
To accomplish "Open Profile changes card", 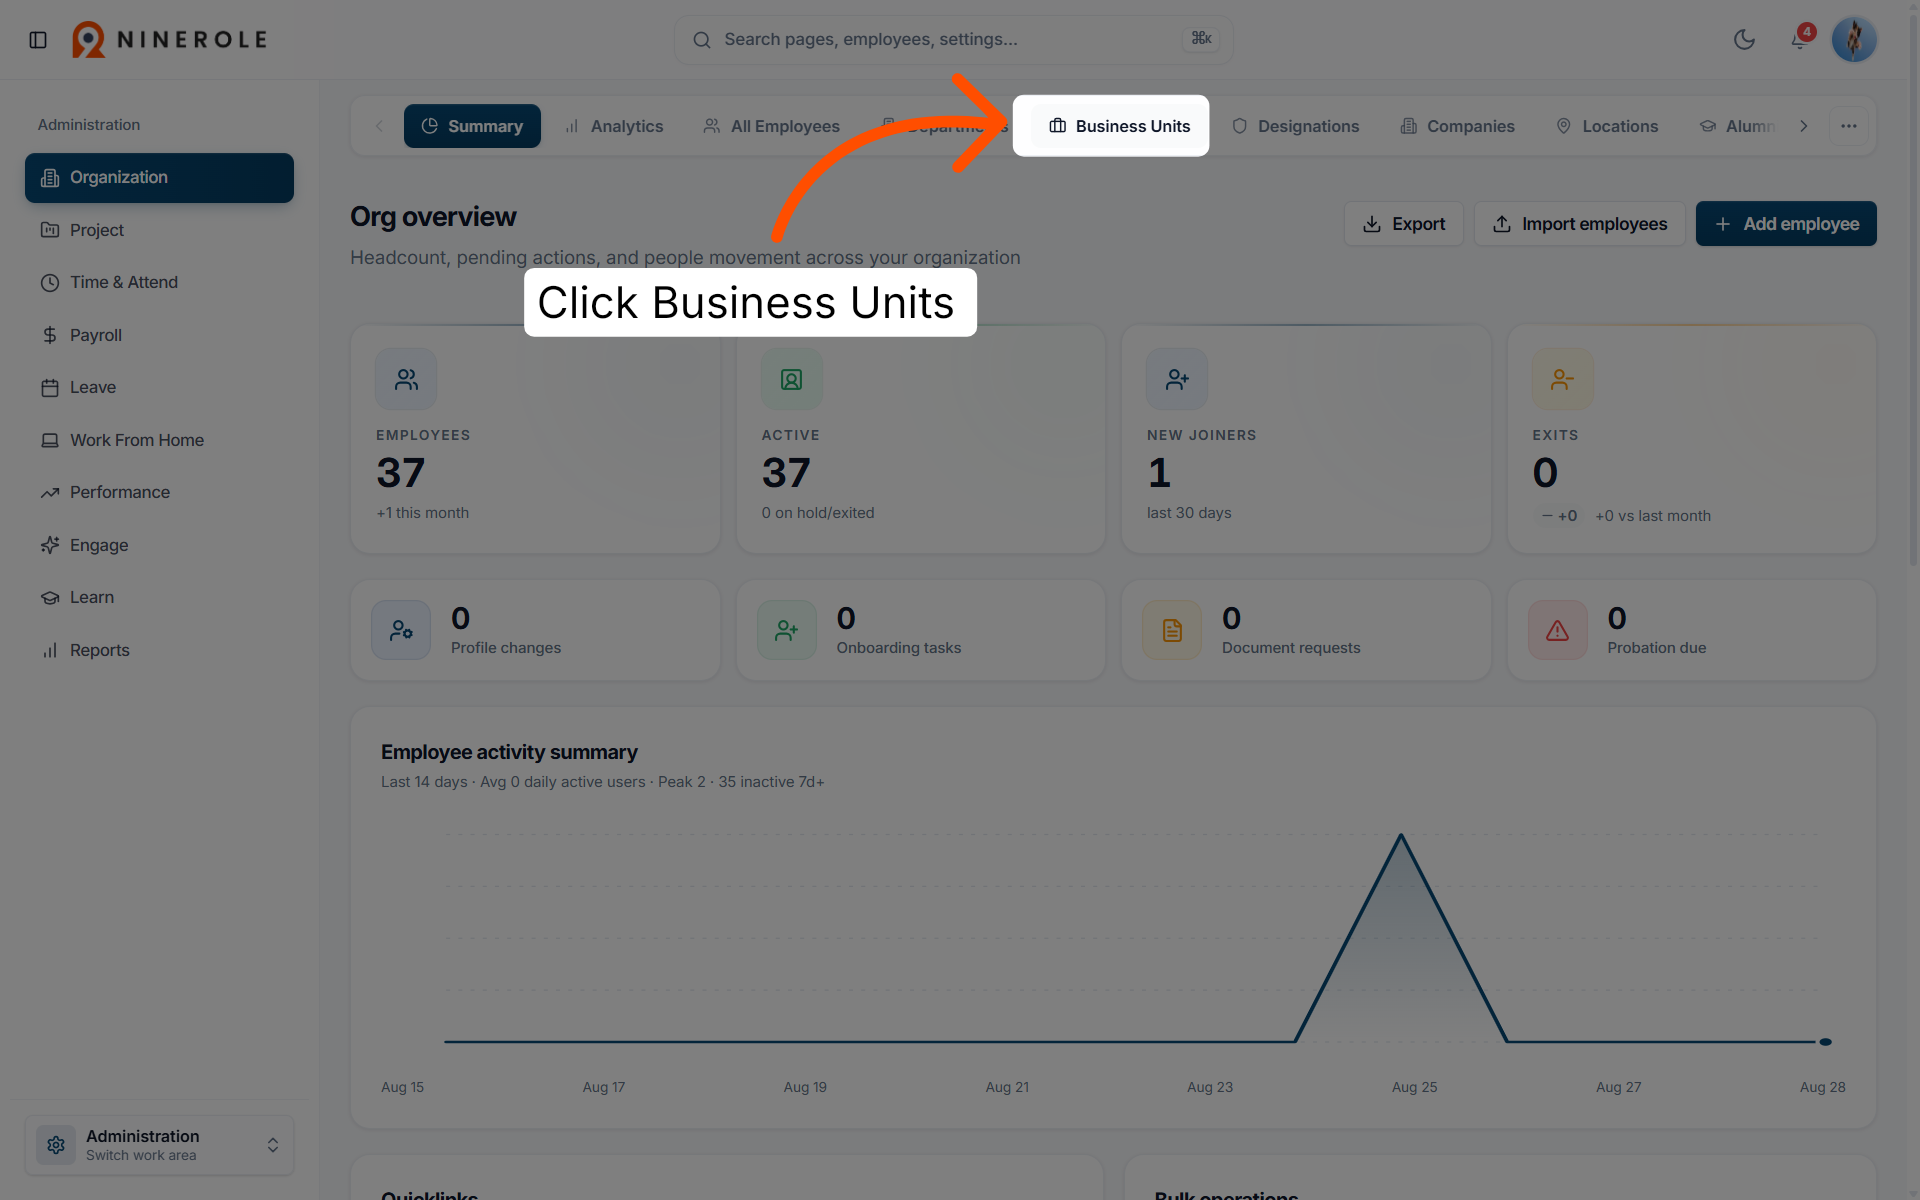I will tap(535, 631).
